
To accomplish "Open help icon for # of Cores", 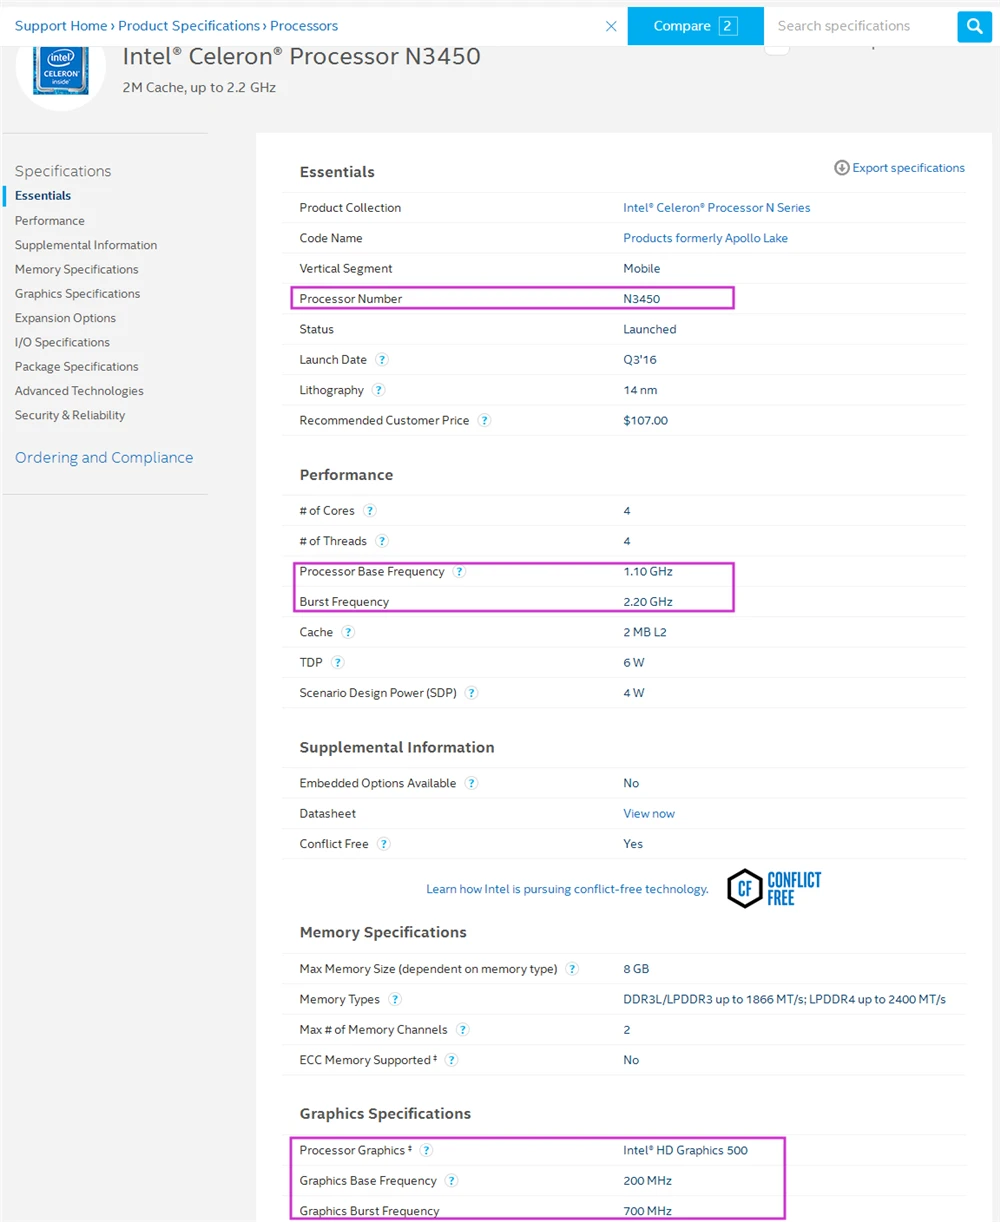I will click(x=369, y=511).
